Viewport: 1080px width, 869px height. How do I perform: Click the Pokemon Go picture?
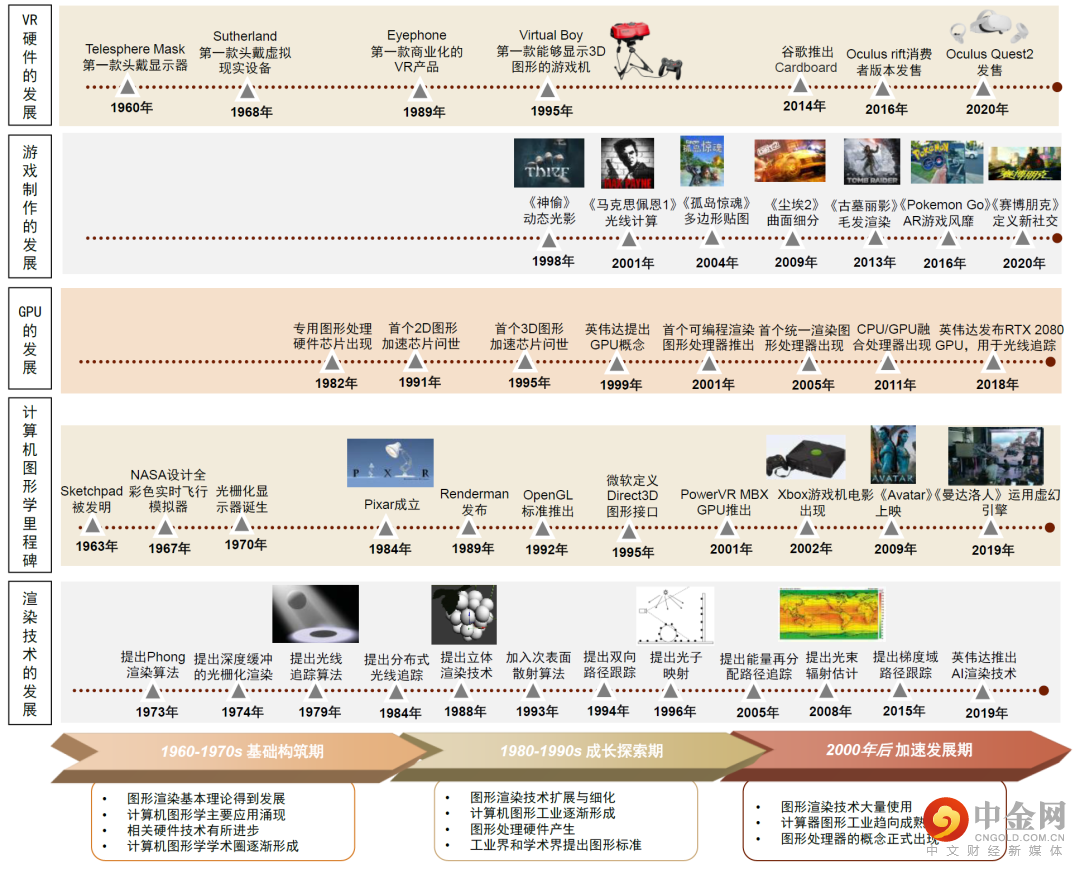point(946,162)
